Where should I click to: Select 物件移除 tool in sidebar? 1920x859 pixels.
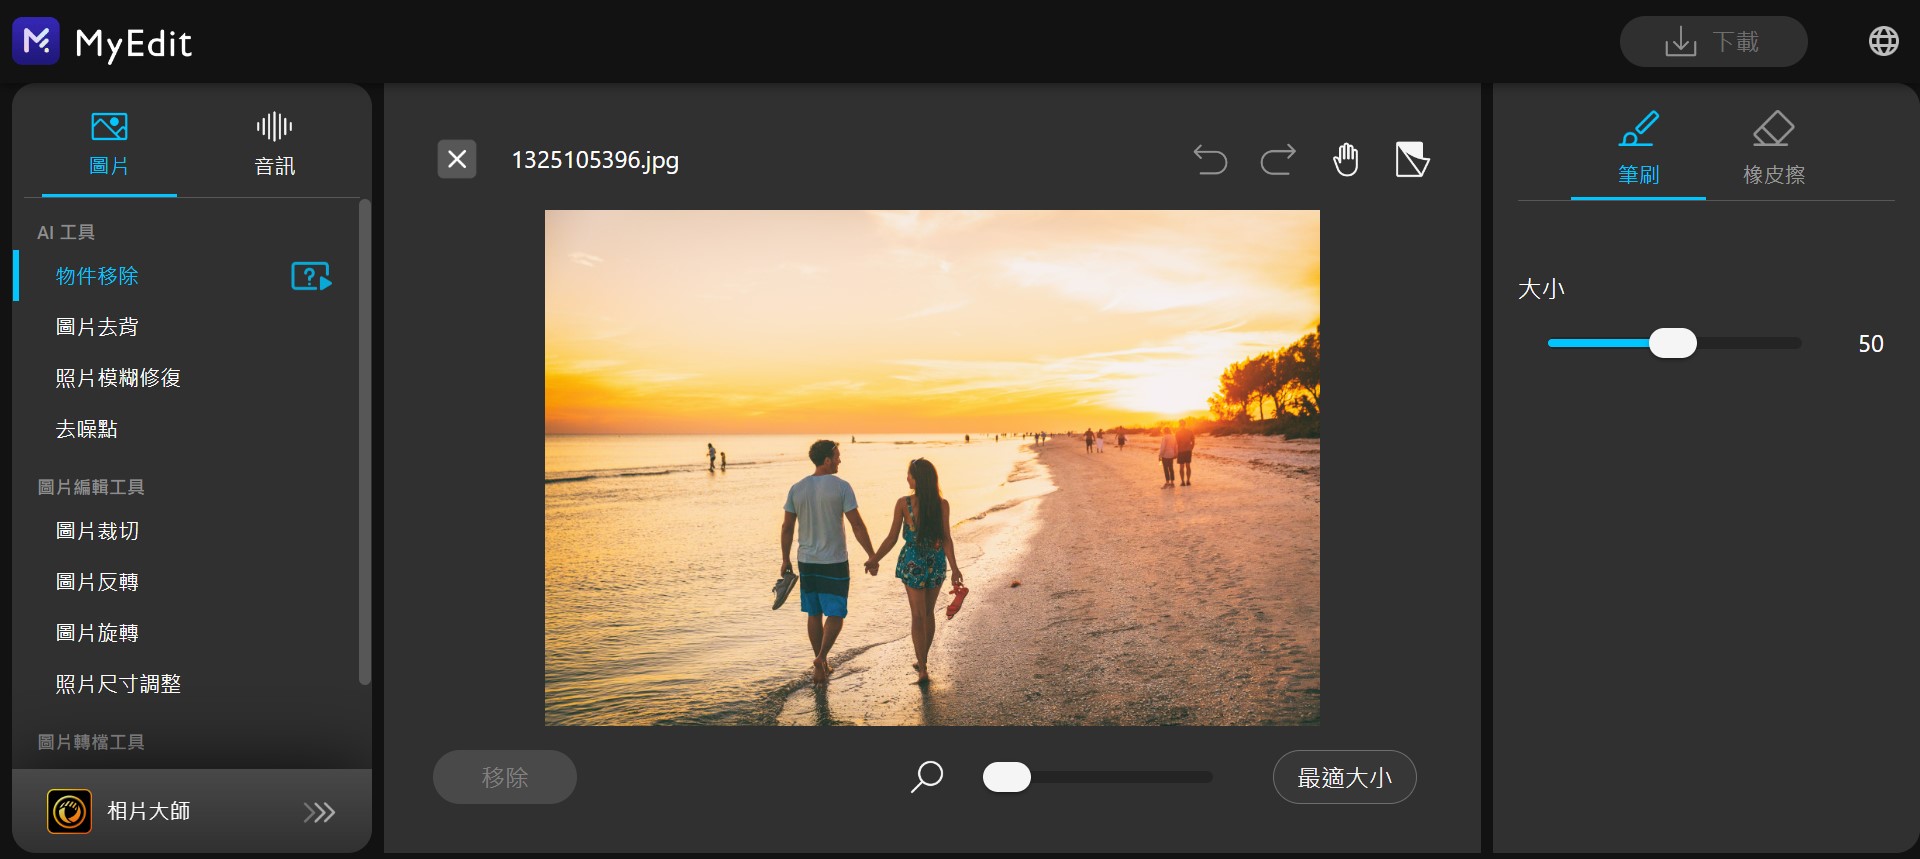(97, 276)
